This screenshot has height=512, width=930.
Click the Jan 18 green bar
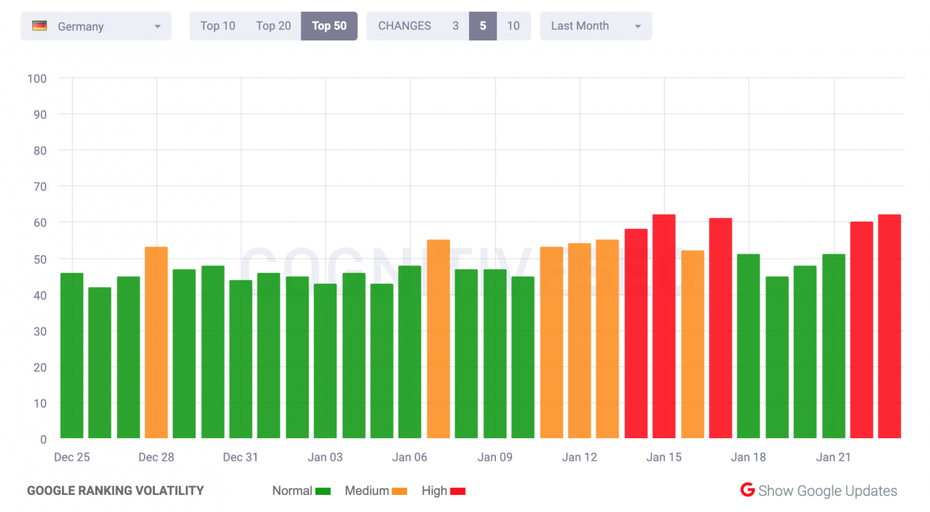coord(749,346)
